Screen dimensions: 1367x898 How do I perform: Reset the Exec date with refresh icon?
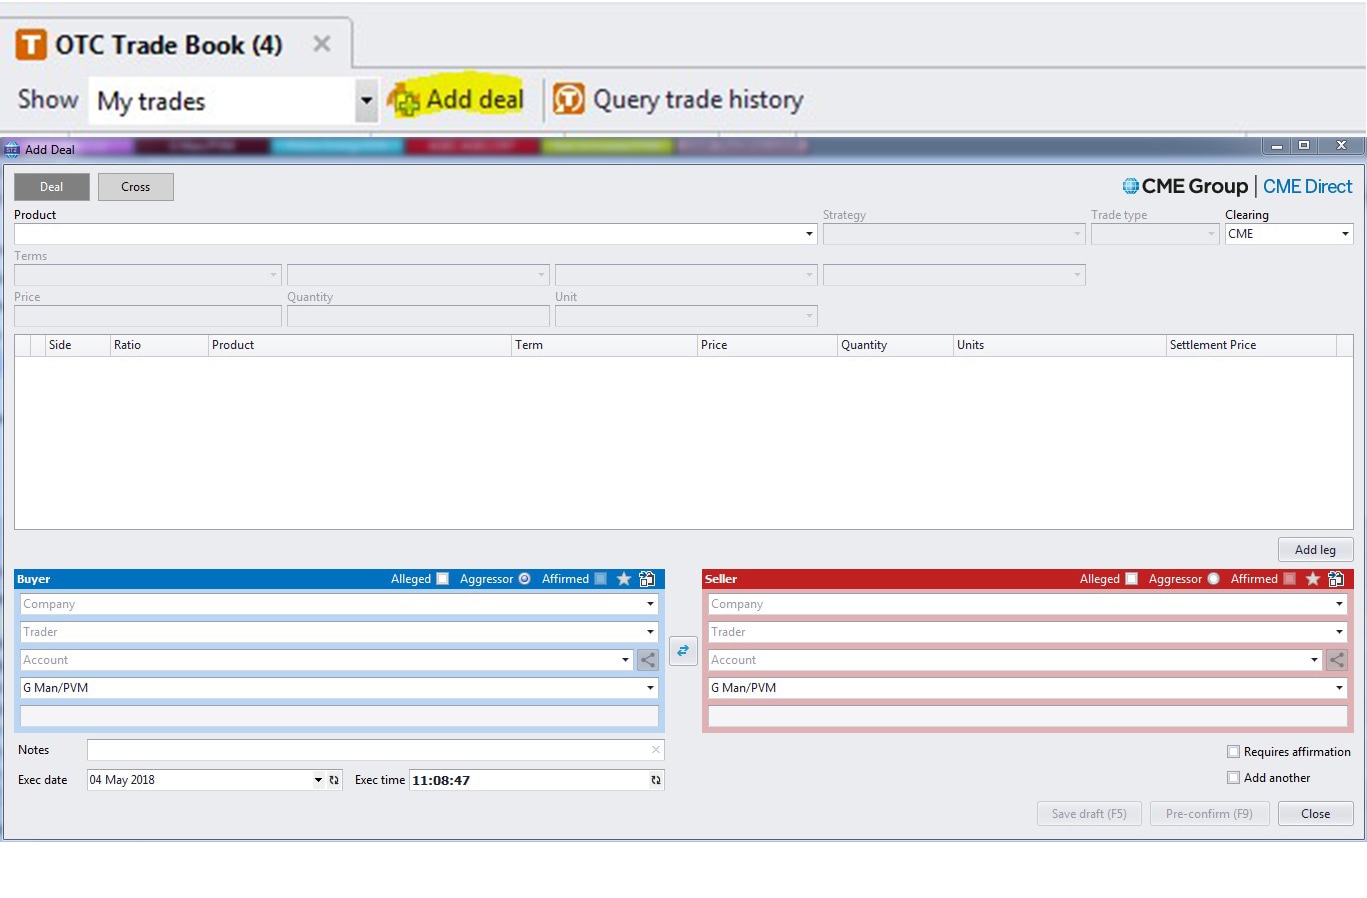[334, 780]
